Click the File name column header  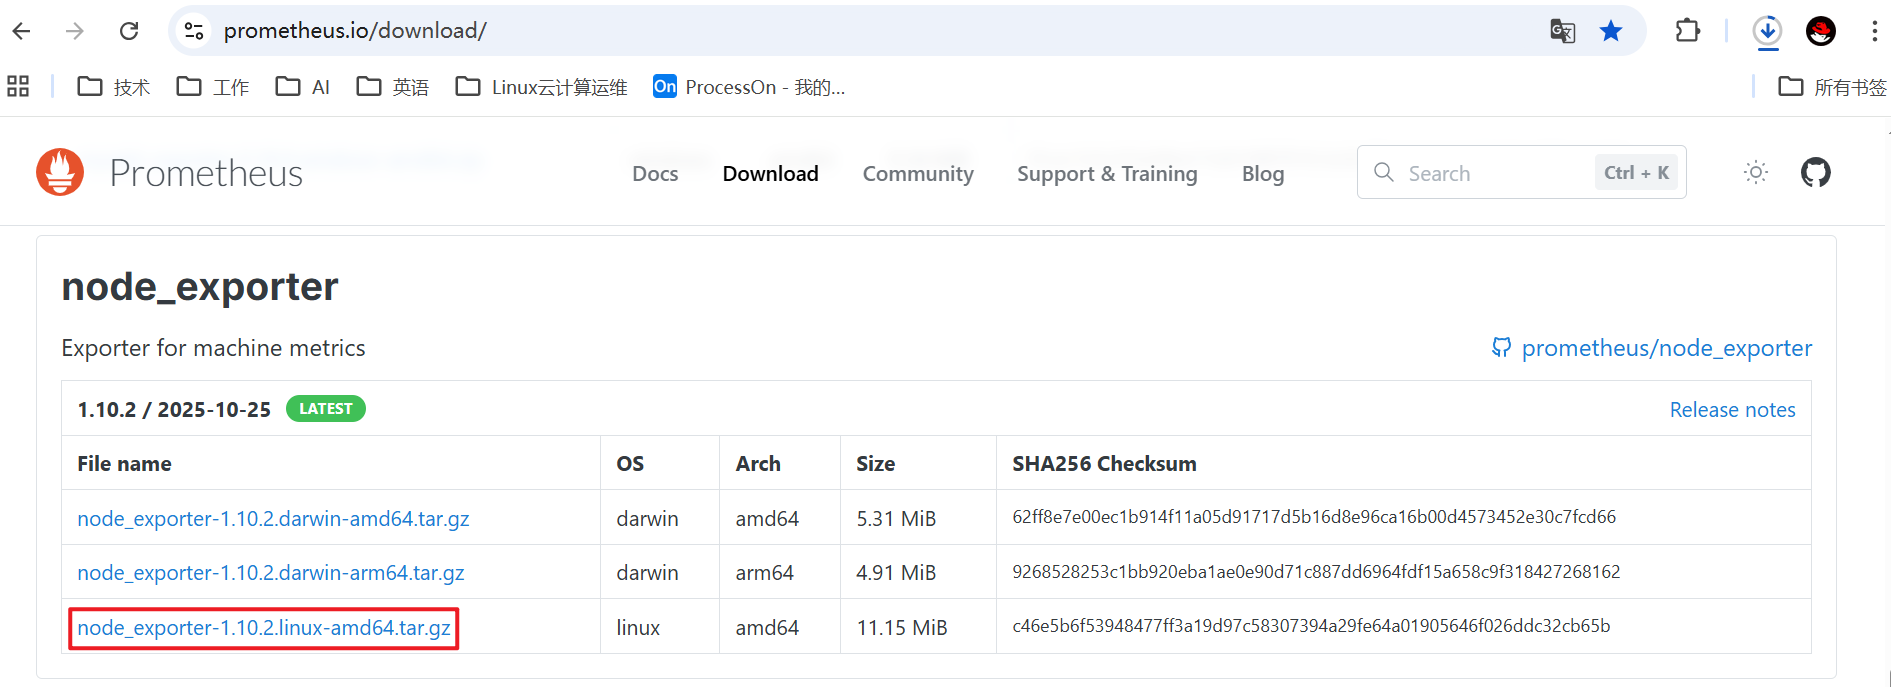coord(124,464)
